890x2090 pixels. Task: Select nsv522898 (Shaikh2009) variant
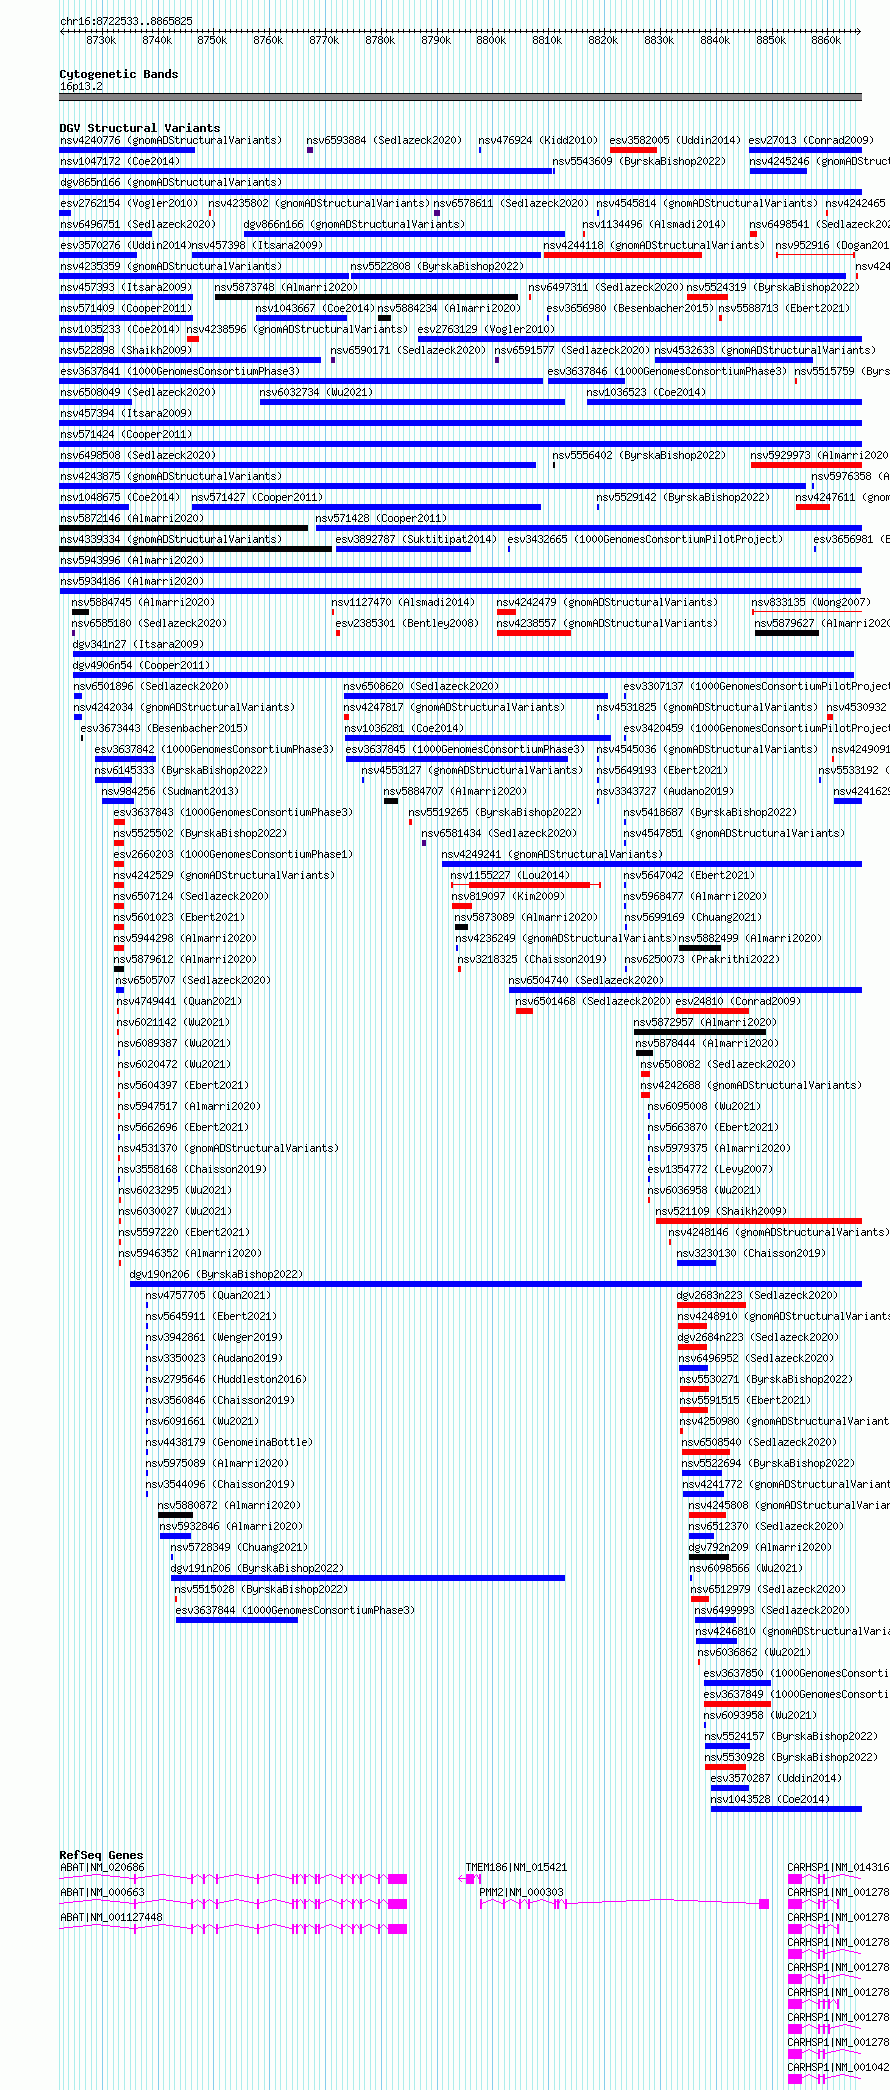pos(126,350)
